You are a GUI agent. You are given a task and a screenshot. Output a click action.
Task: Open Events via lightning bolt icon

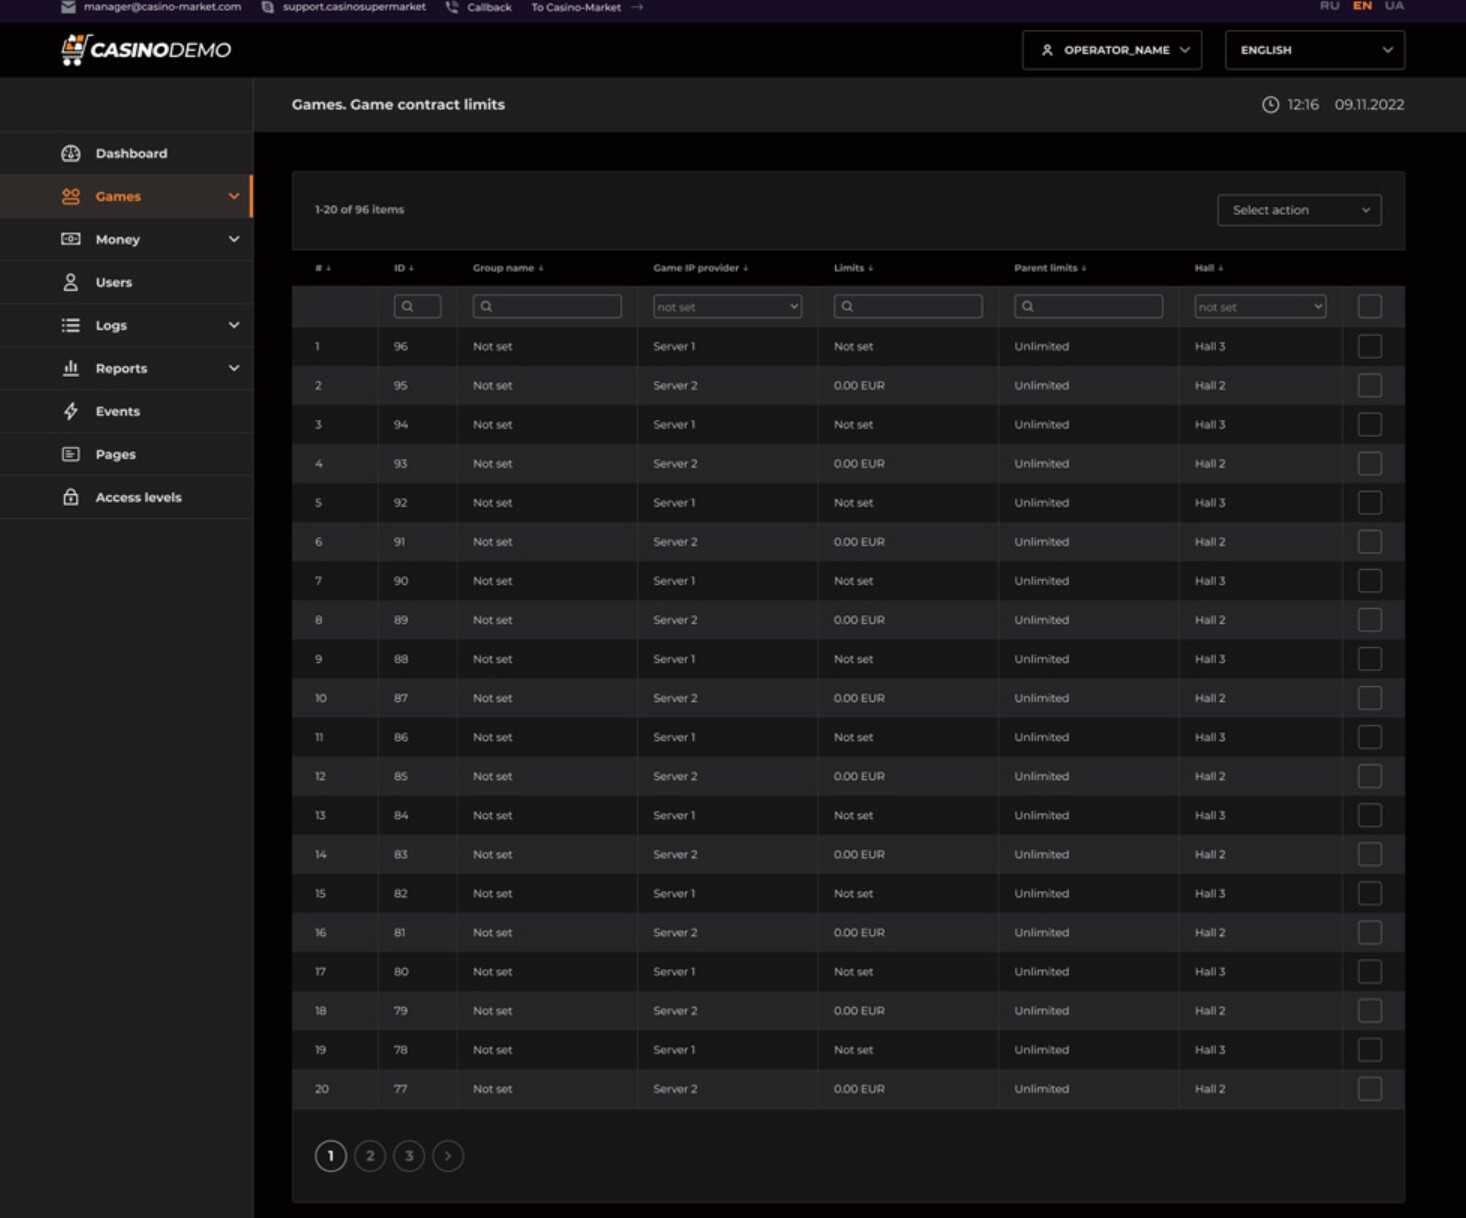pyautogui.click(x=70, y=411)
